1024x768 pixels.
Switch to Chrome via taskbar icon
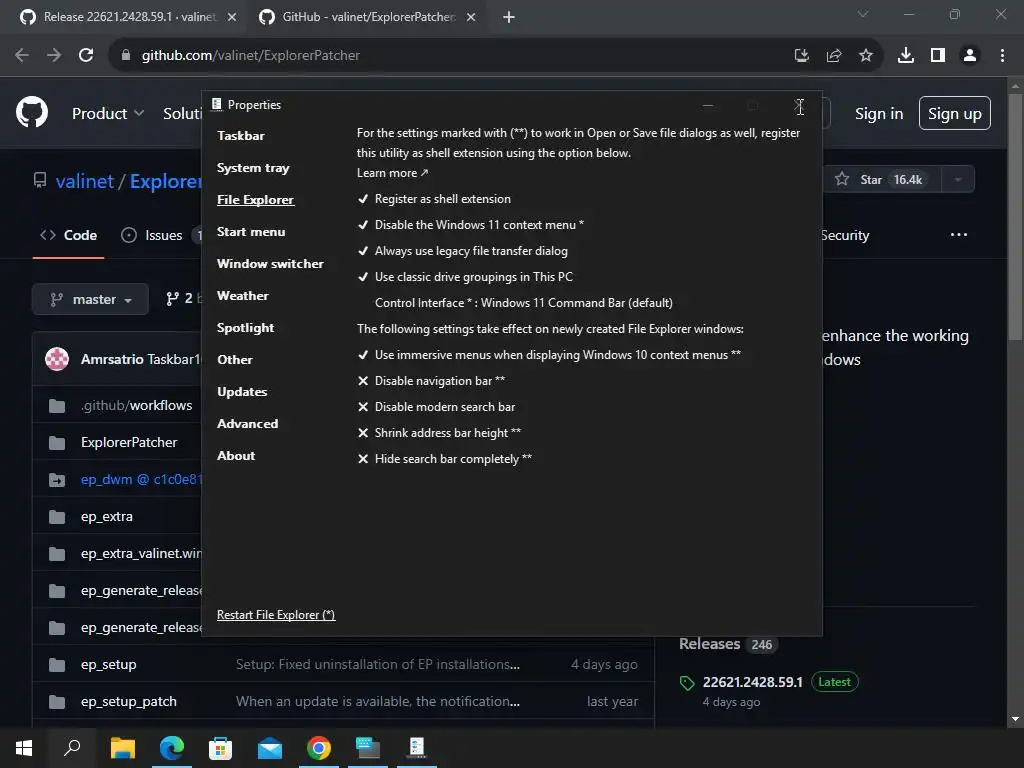pyautogui.click(x=319, y=748)
